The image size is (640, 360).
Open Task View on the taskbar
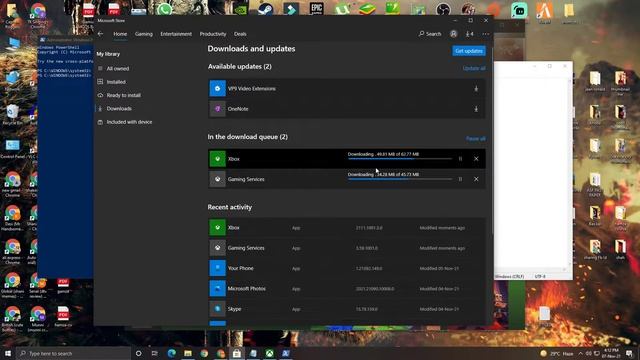[x=155, y=353]
